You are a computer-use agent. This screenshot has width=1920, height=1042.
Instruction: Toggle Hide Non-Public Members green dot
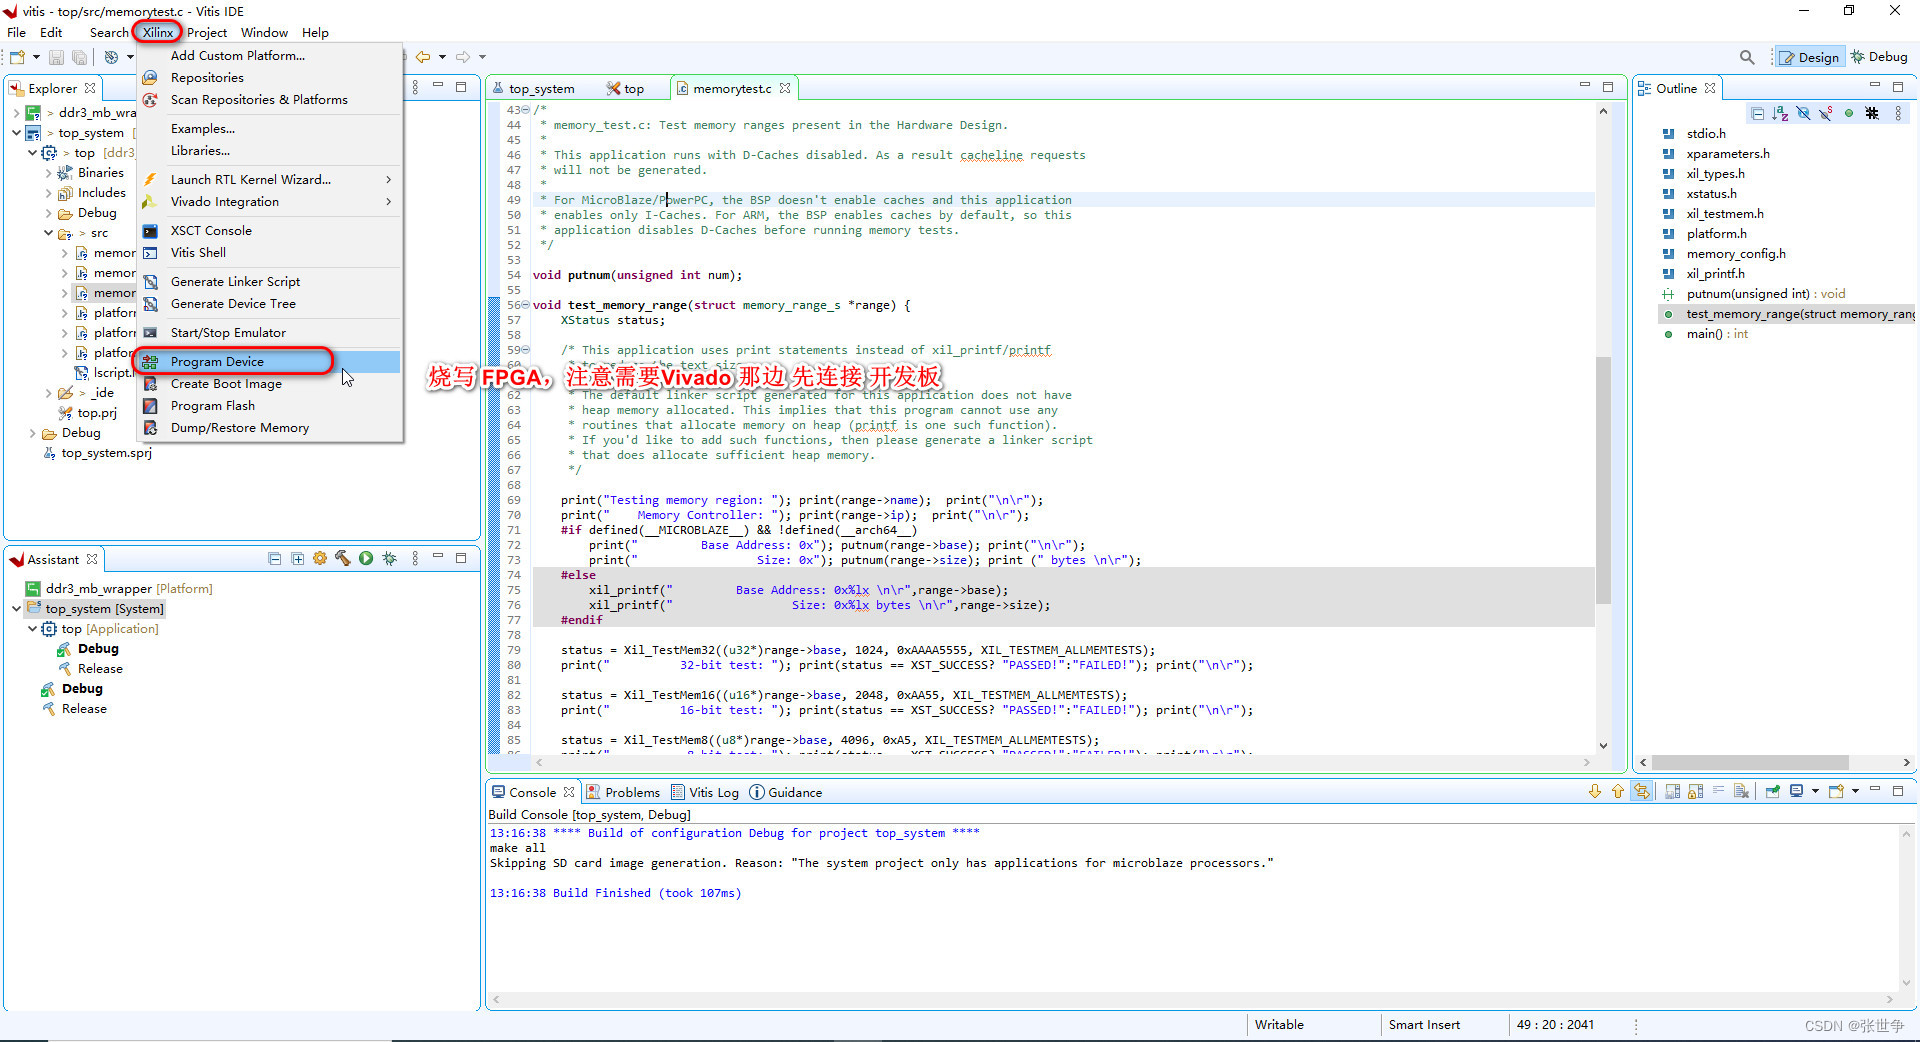point(1849,114)
